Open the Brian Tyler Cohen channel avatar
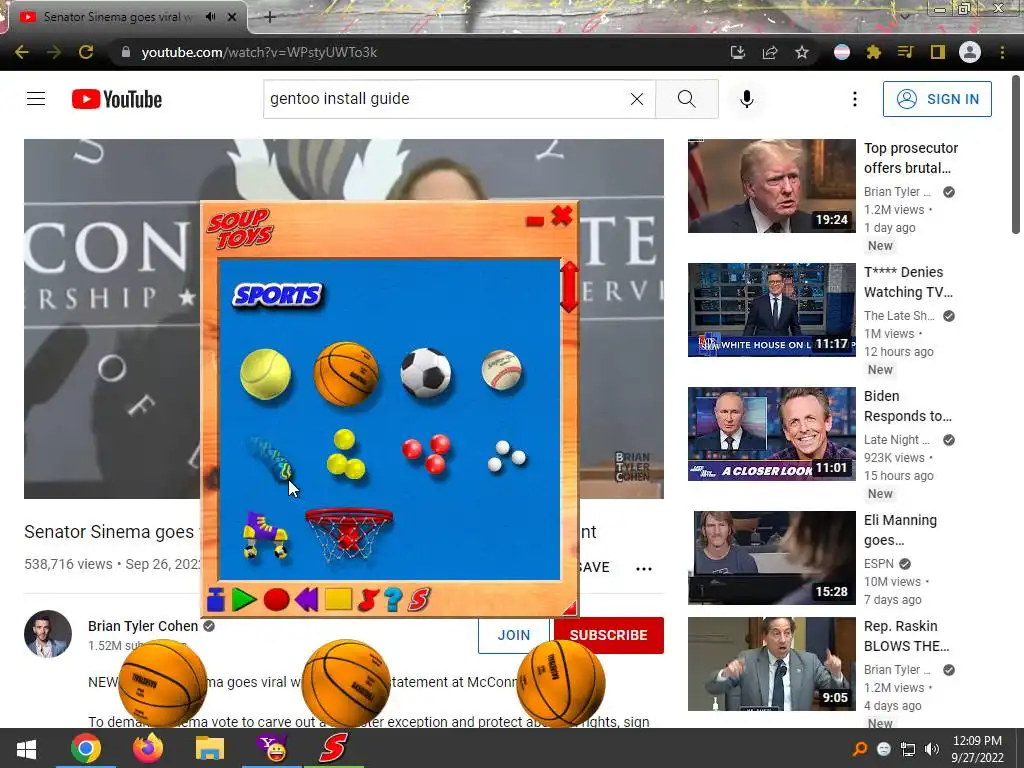 tap(48, 633)
